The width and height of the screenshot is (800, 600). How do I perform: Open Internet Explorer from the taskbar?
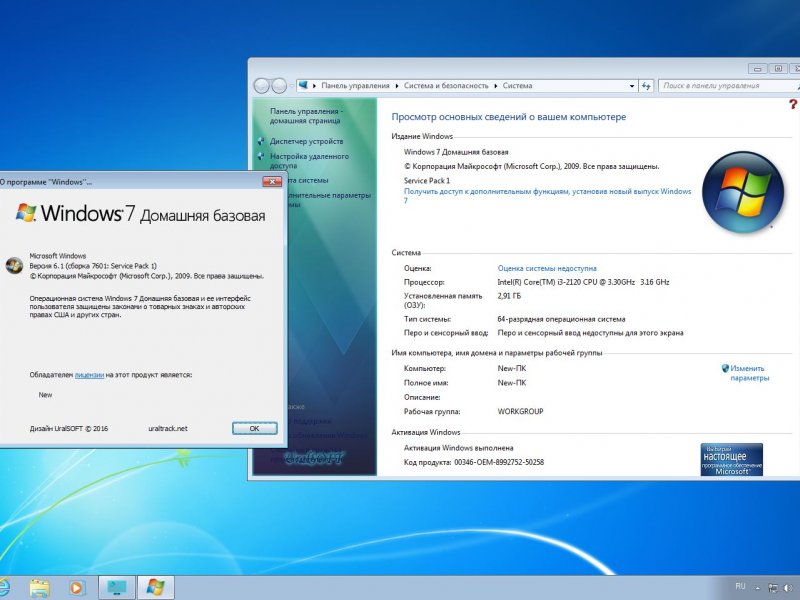point(3,588)
